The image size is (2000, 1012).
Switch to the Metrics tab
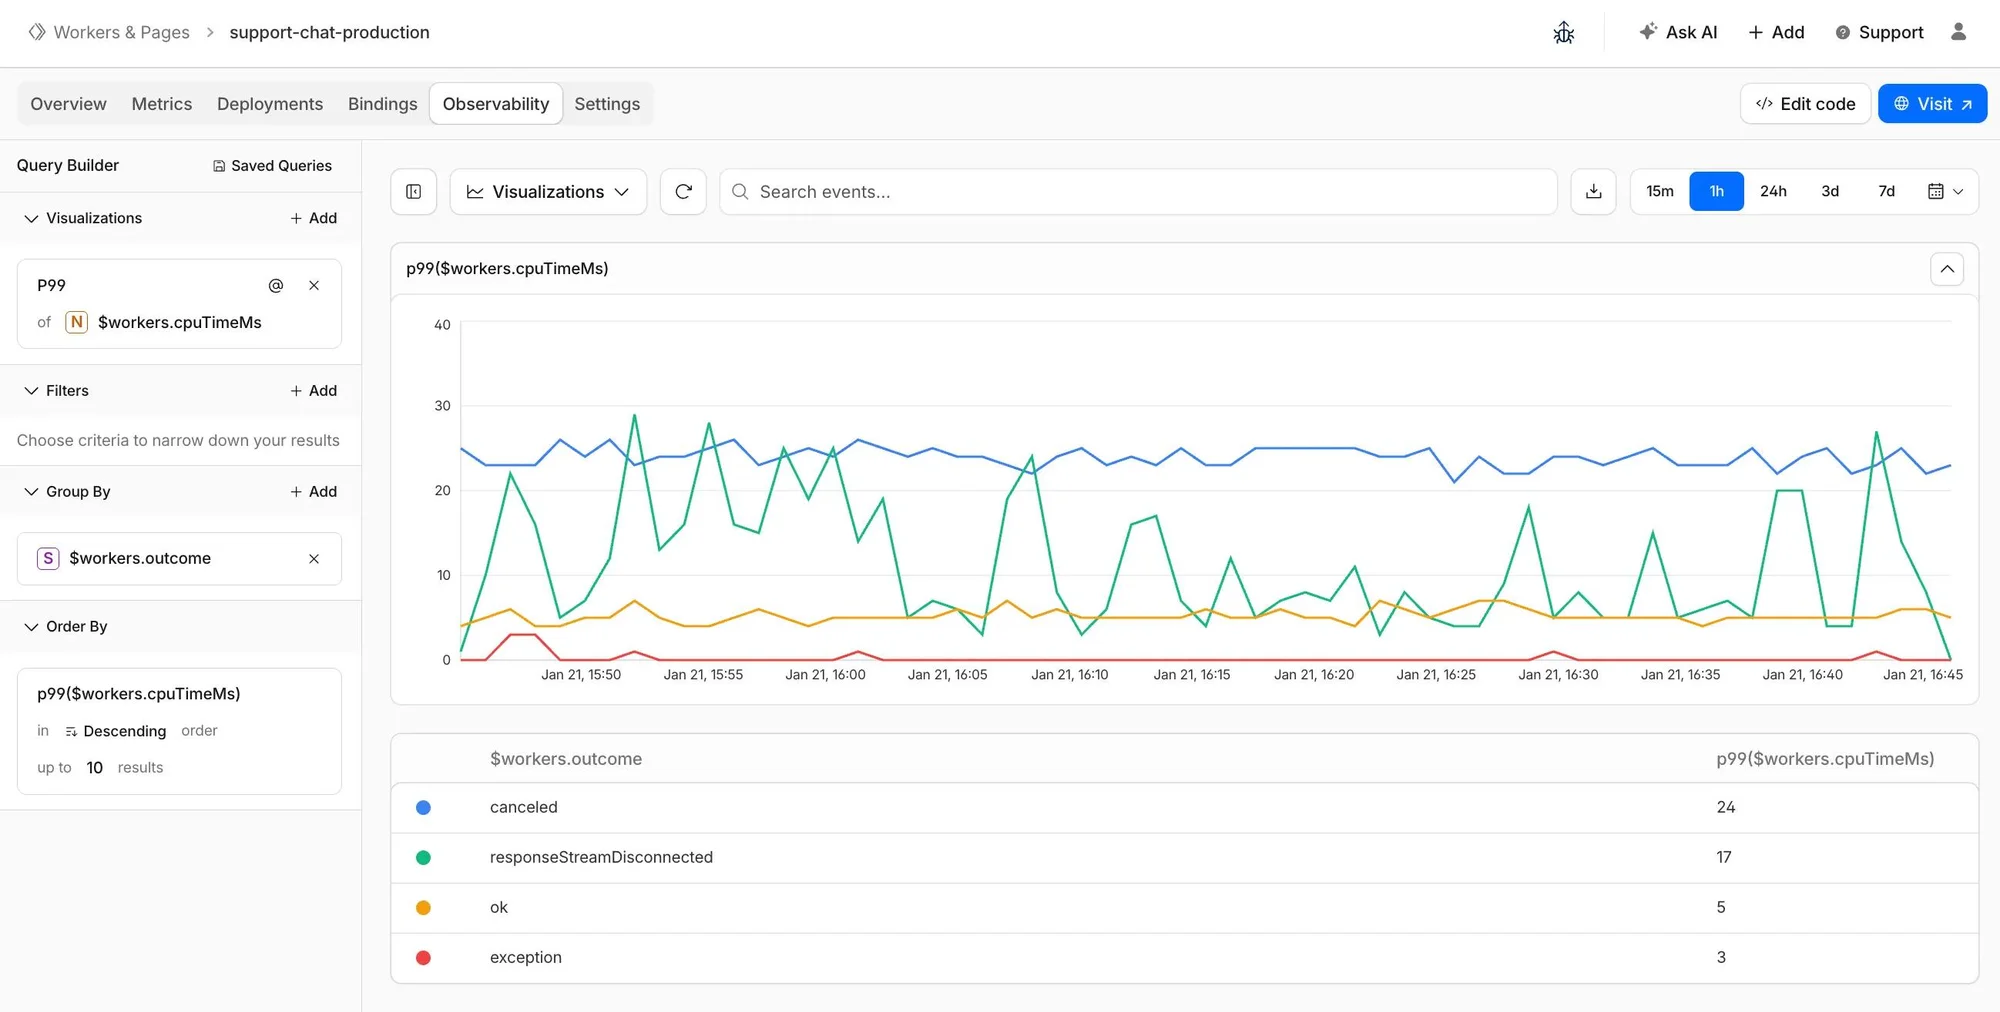[x=162, y=104]
